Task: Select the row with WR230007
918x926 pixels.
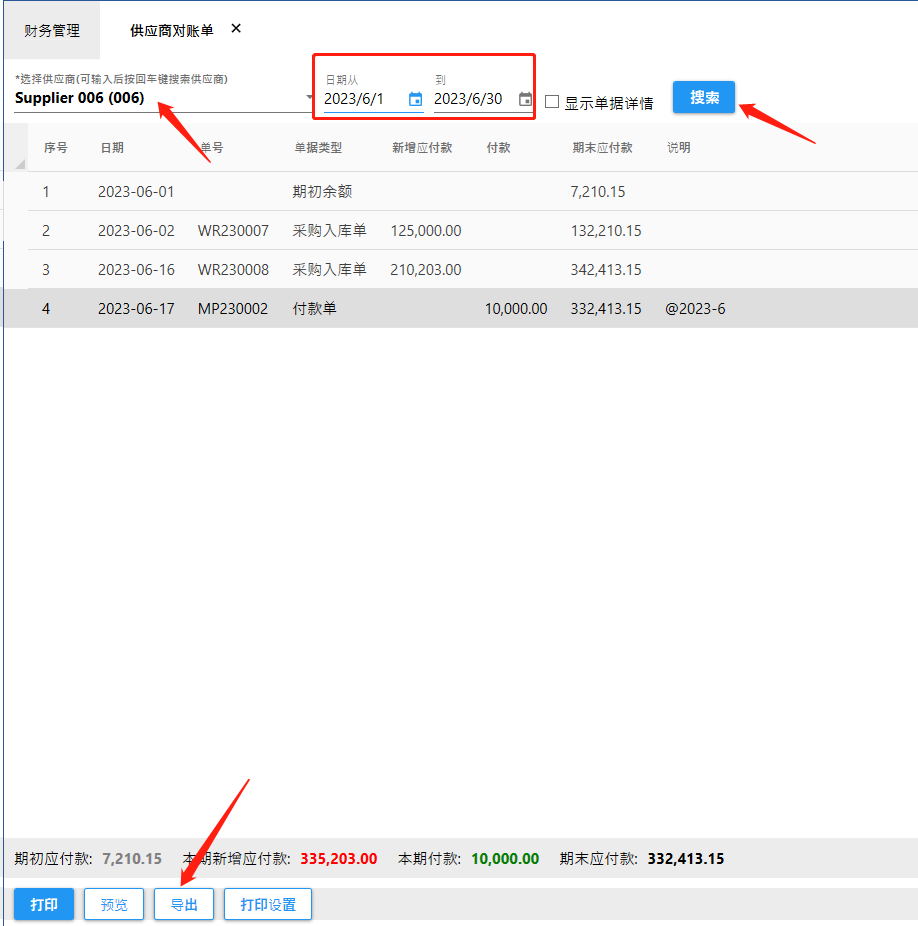Action: 233,231
